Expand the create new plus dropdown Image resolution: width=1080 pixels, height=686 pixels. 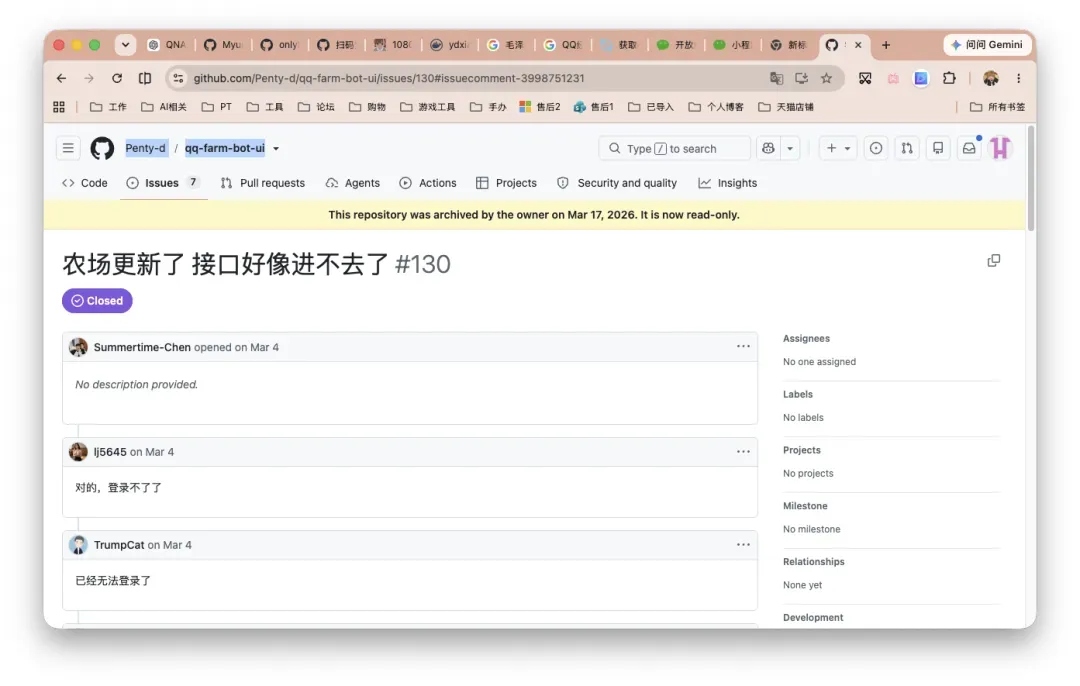pyautogui.click(x=838, y=148)
